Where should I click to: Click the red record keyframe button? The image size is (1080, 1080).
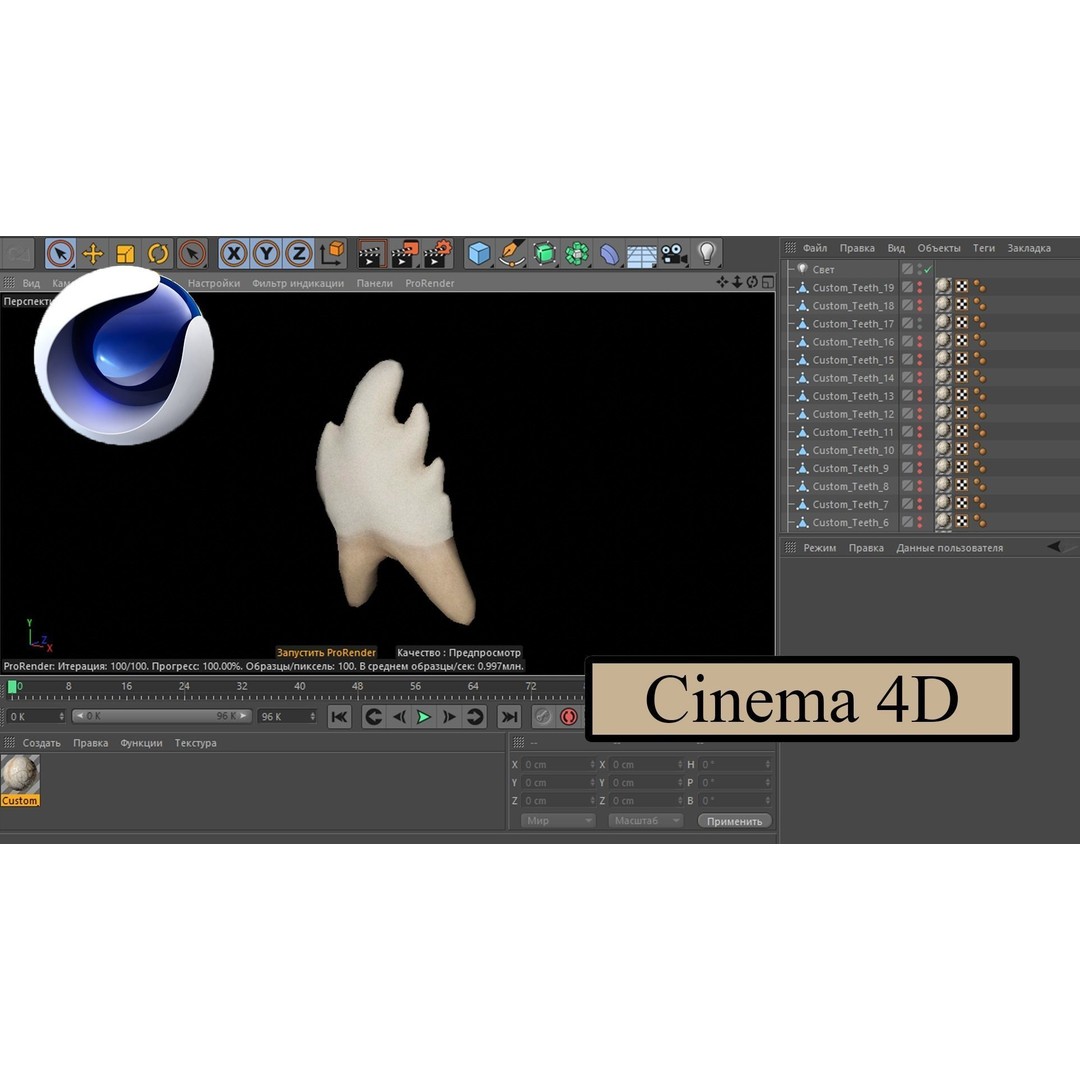pos(569,717)
